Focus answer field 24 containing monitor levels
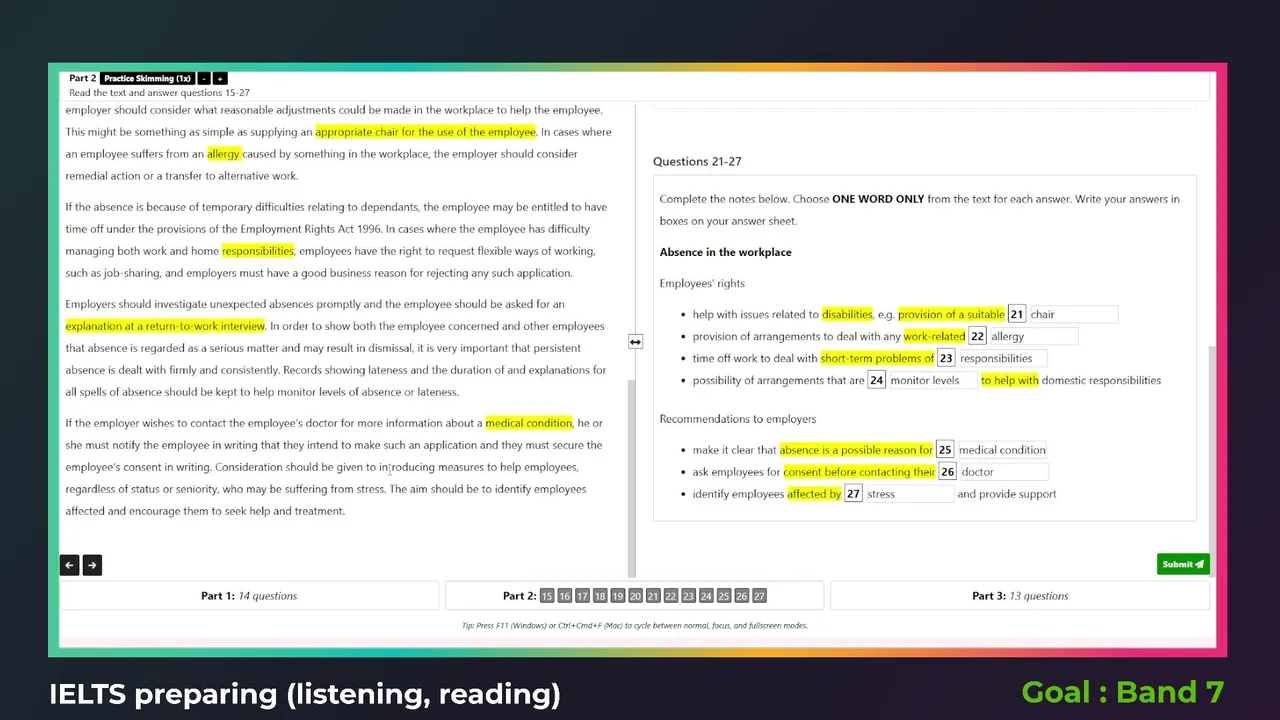Screen dimensions: 1280x720 pyautogui.click(x=932, y=380)
